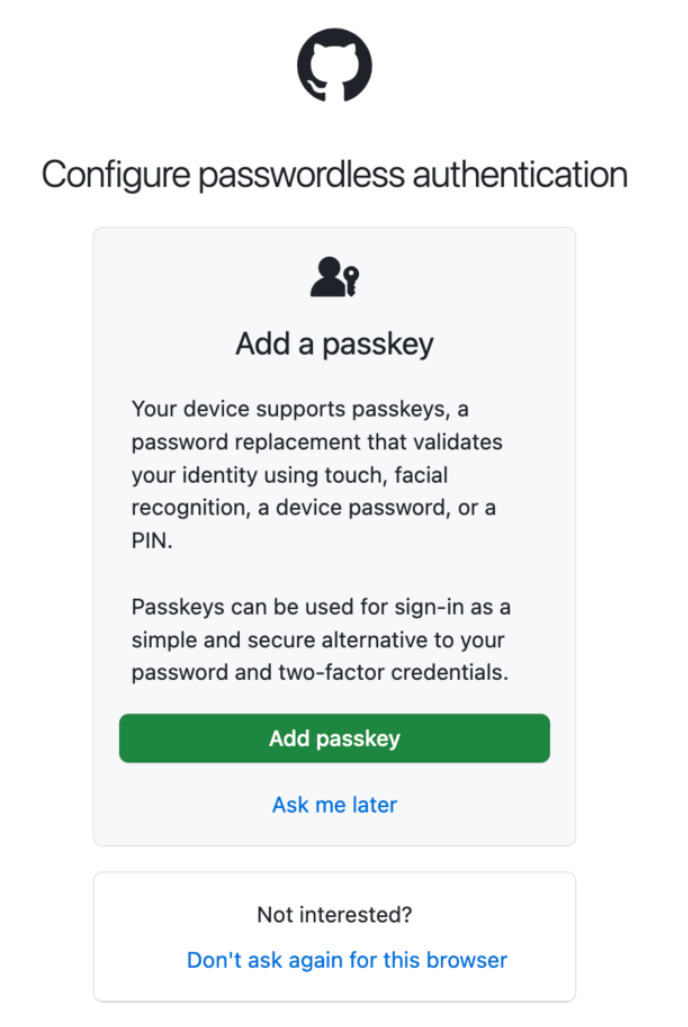The width and height of the screenshot is (688, 1027).
Task: Click the green Add passkey button
Action: coord(334,738)
